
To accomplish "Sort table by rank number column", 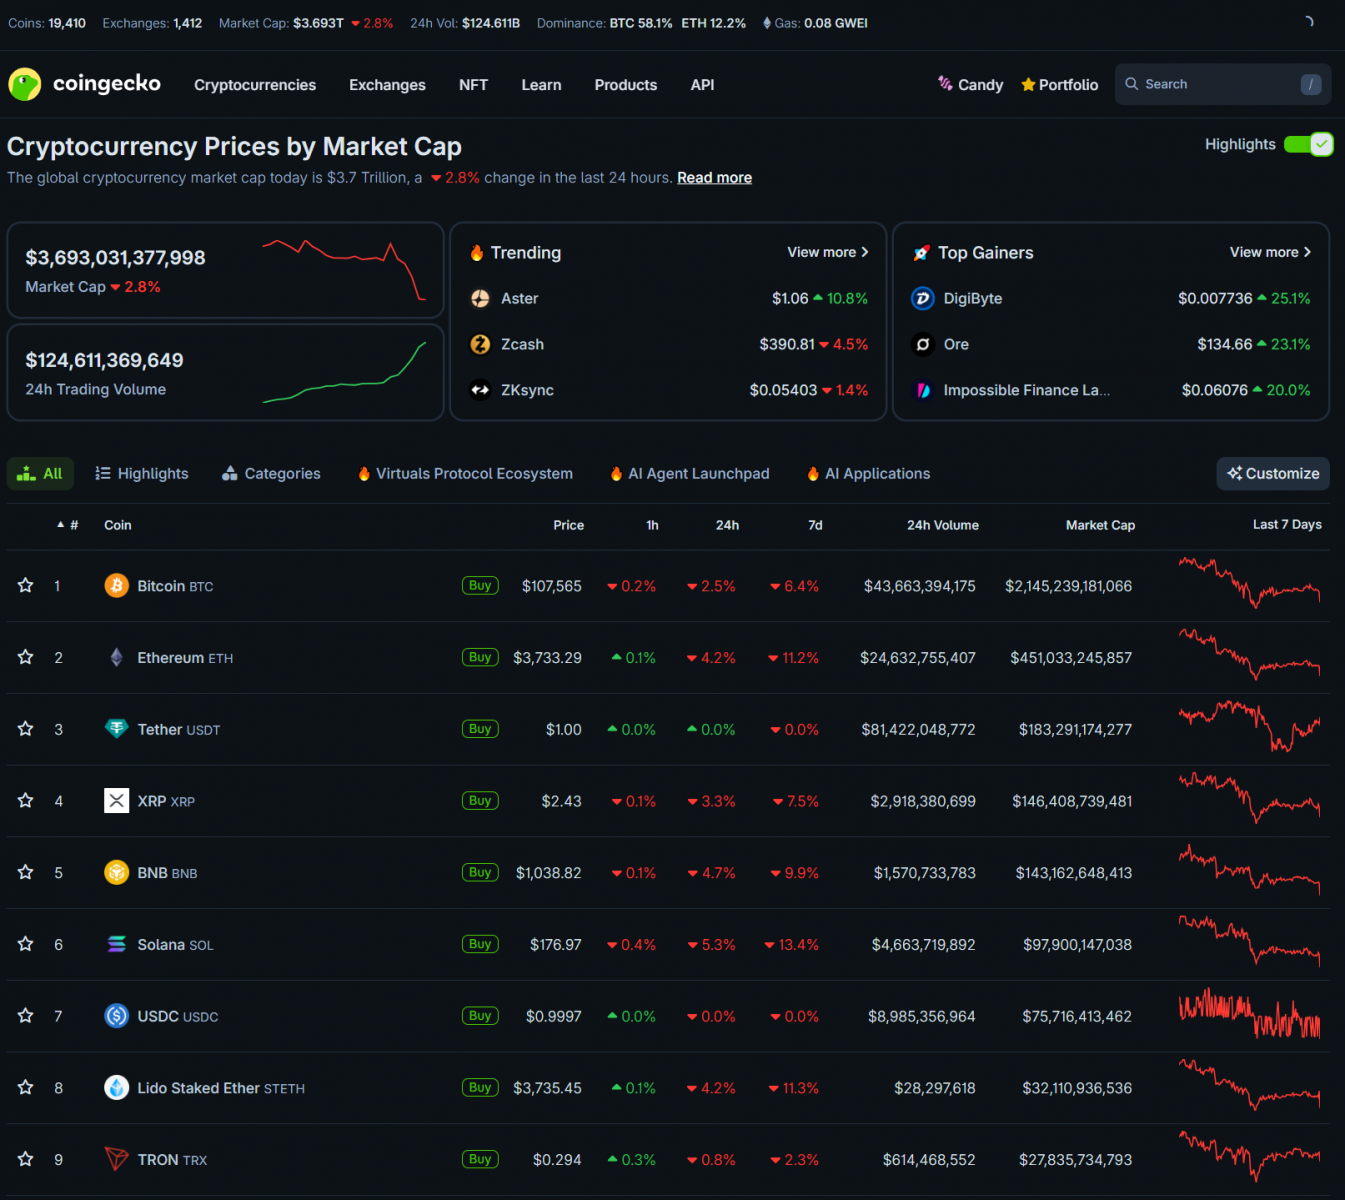I will pos(68,525).
